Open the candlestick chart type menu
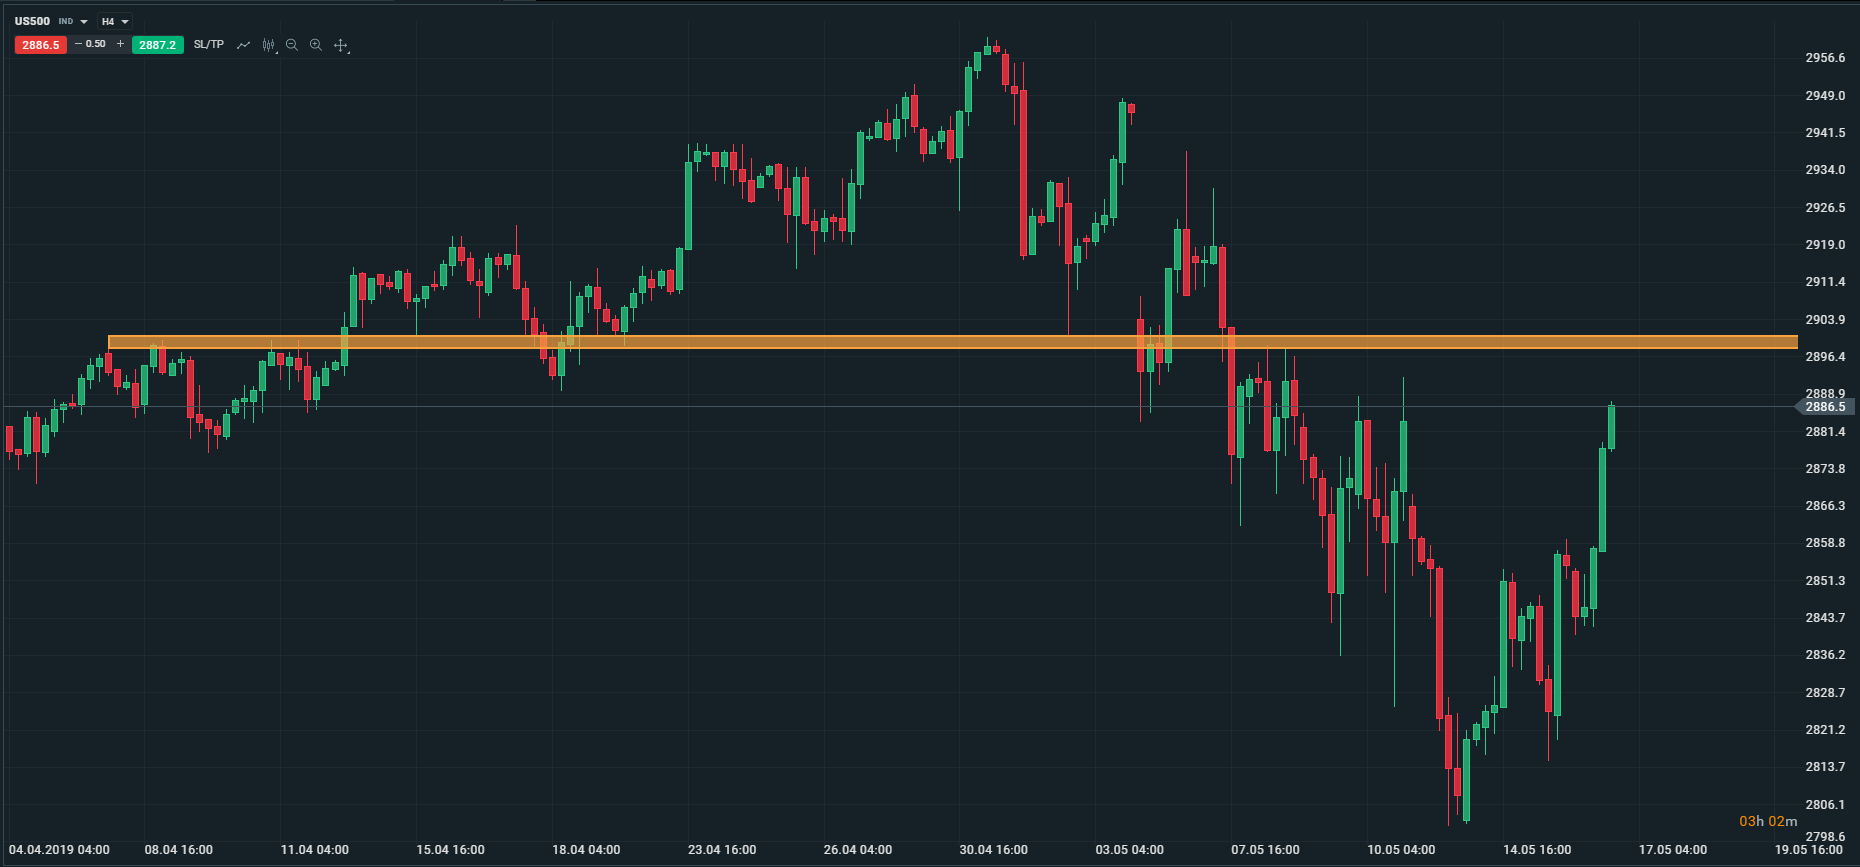Screen dimensions: 1860x867 coord(268,45)
